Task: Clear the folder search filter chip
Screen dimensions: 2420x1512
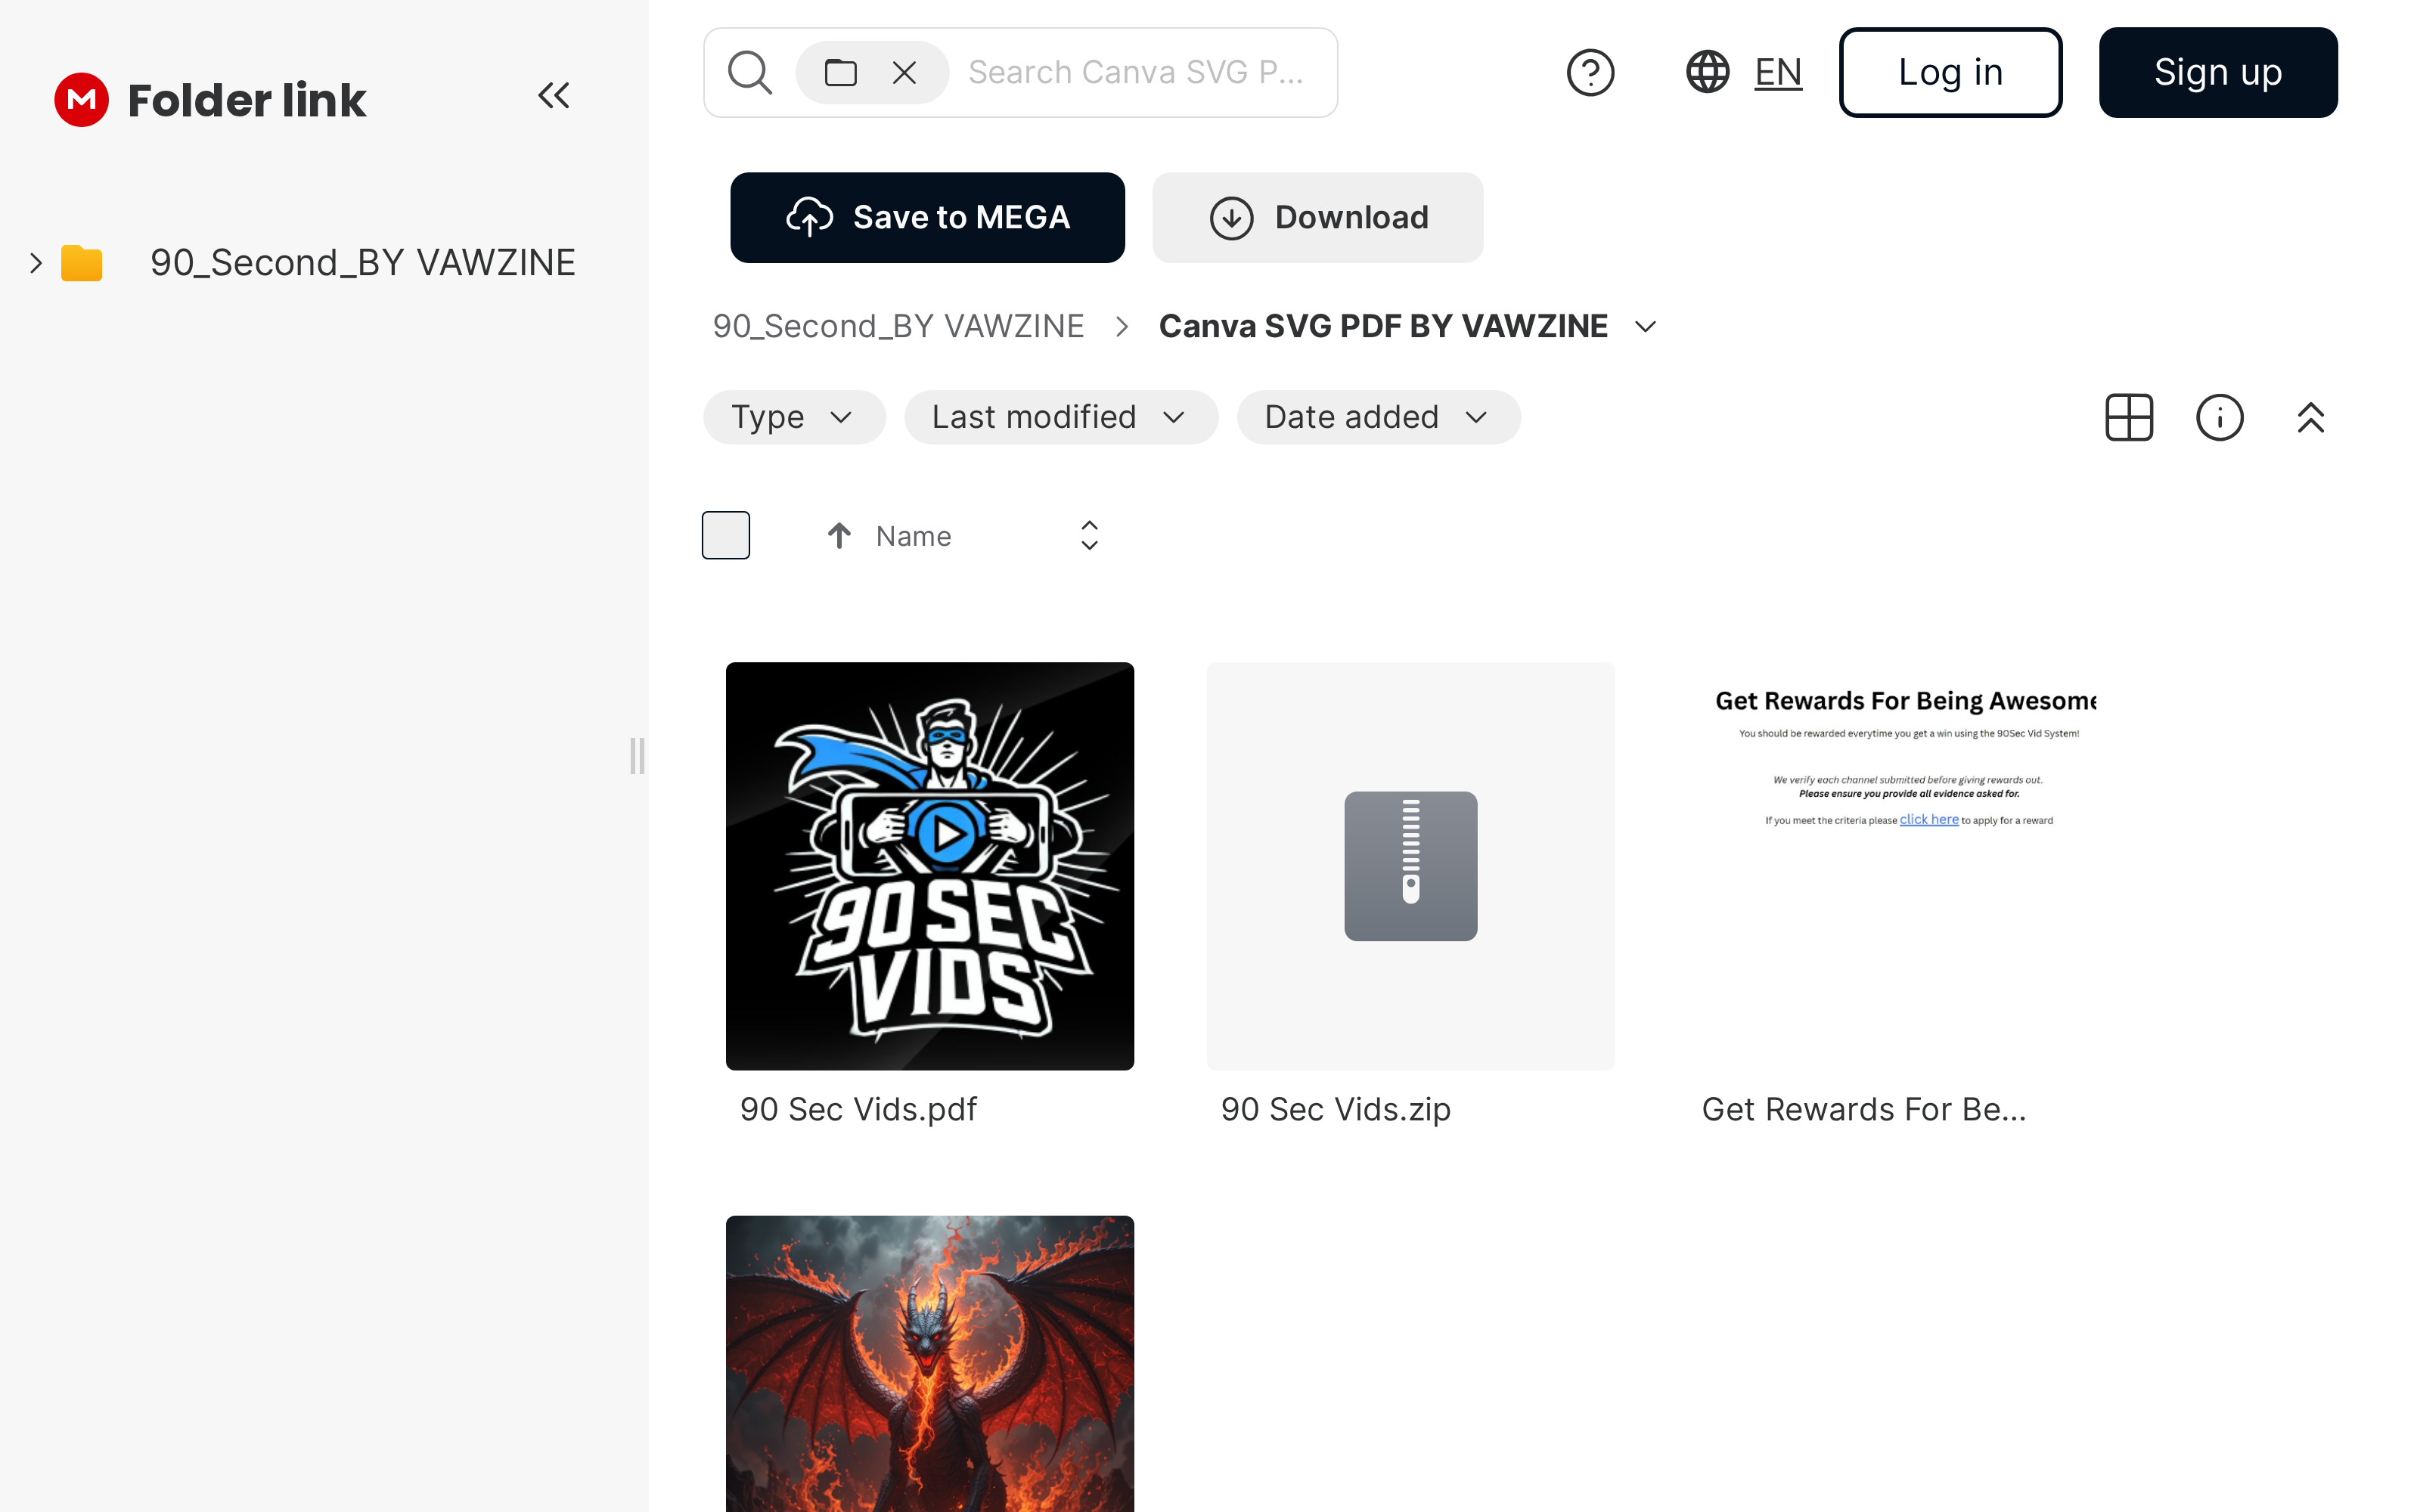Action: tap(904, 72)
